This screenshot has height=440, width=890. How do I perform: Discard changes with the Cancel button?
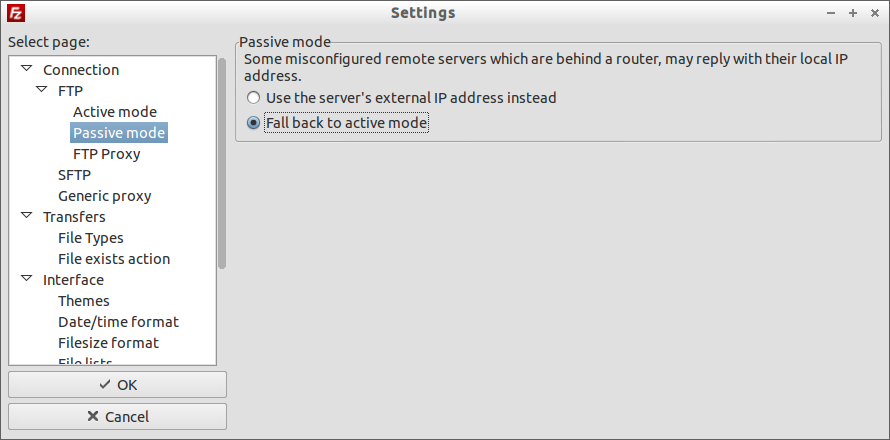pos(117,416)
